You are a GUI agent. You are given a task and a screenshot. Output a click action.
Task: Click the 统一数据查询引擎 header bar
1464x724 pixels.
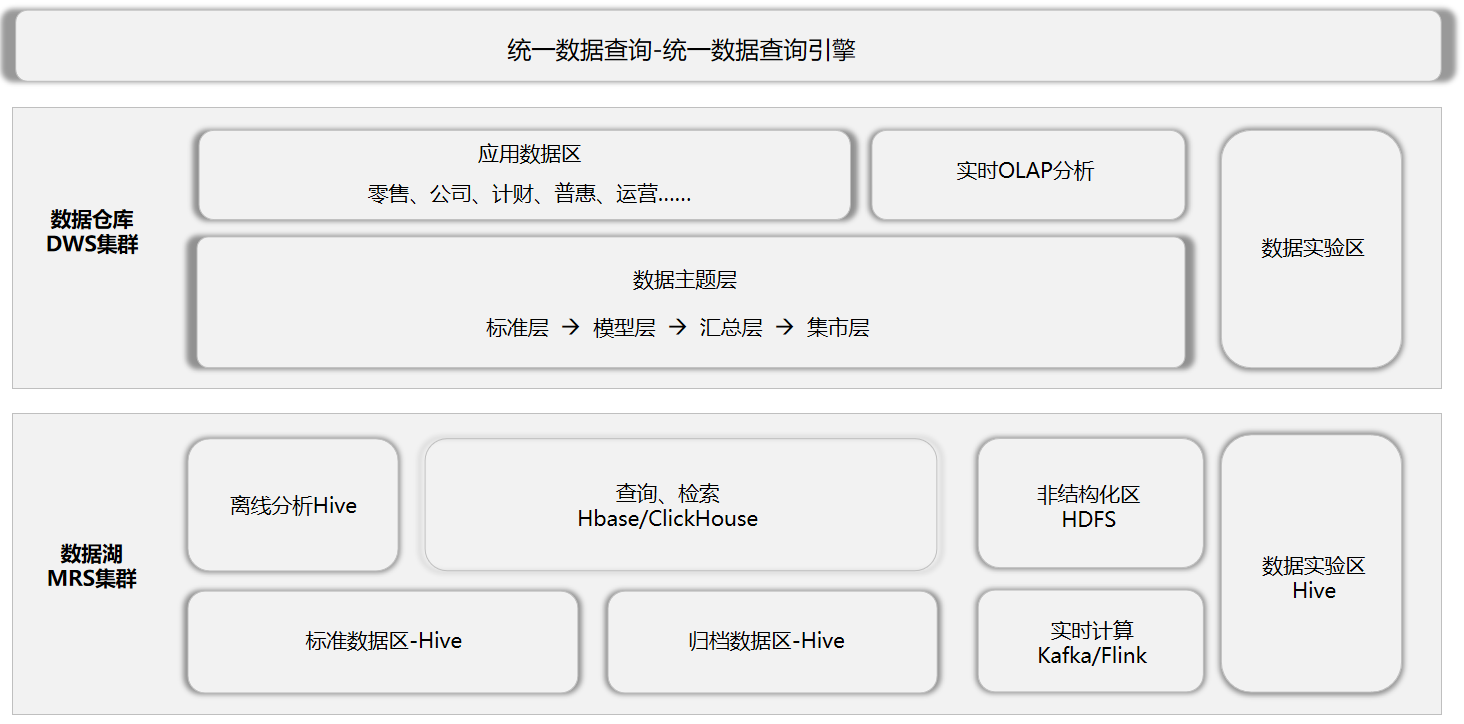pyautogui.click(x=730, y=45)
